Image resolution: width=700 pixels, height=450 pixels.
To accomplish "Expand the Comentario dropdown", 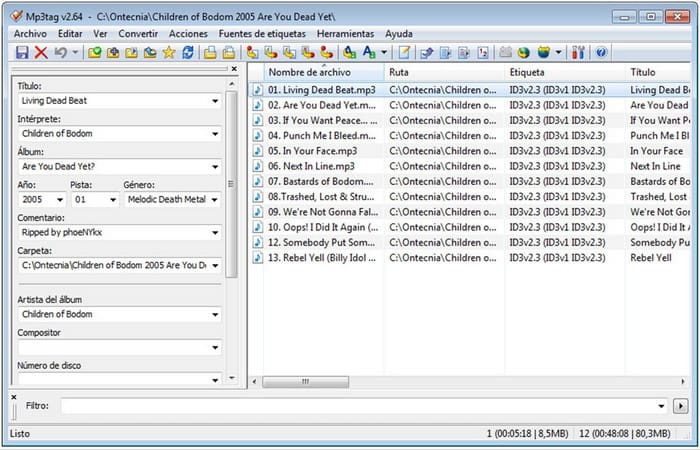I will coord(215,233).
